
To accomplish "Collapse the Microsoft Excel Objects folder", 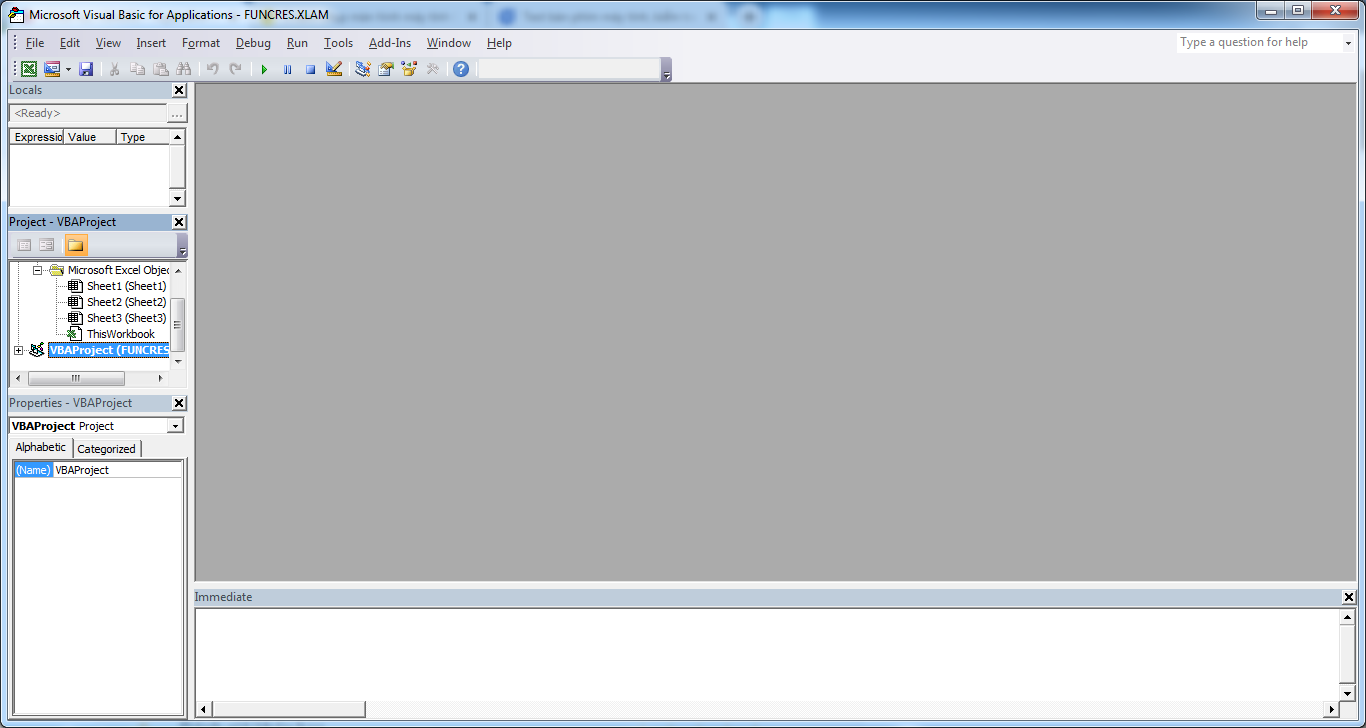I will 37,270.
